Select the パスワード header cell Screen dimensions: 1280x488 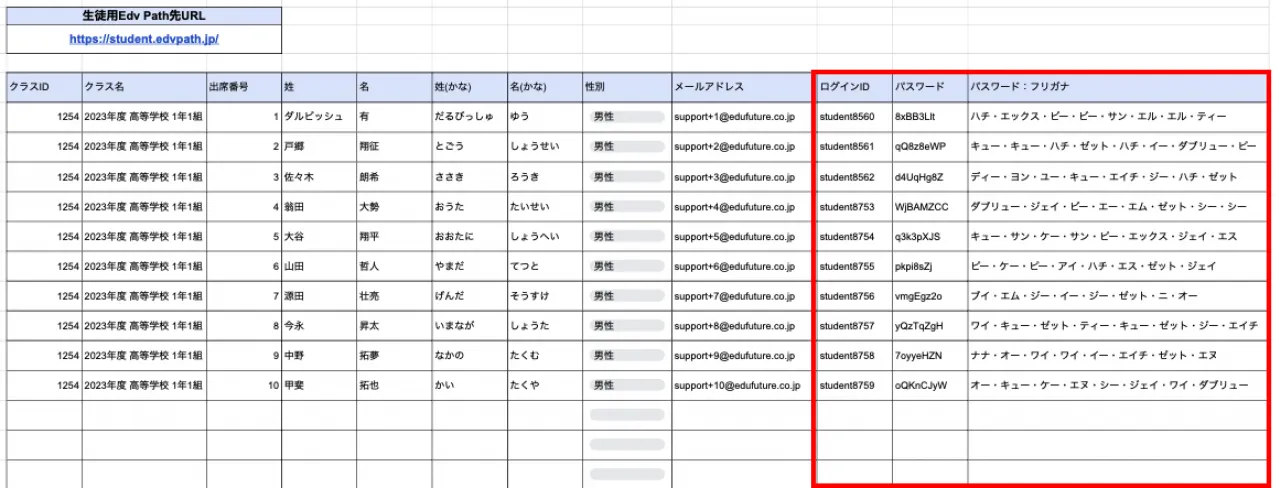tap(930, 87)
